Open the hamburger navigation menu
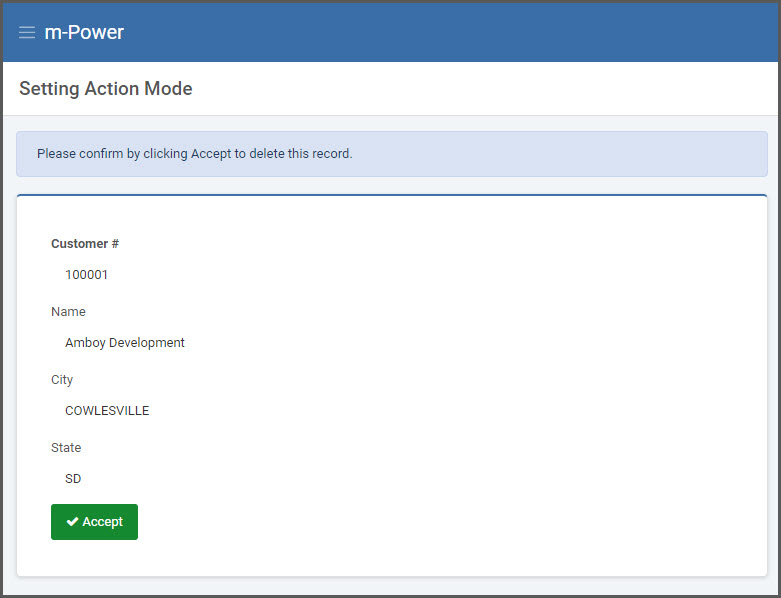Image resolution: width=781 pixels, height=598 pixels. coord(27,33)
